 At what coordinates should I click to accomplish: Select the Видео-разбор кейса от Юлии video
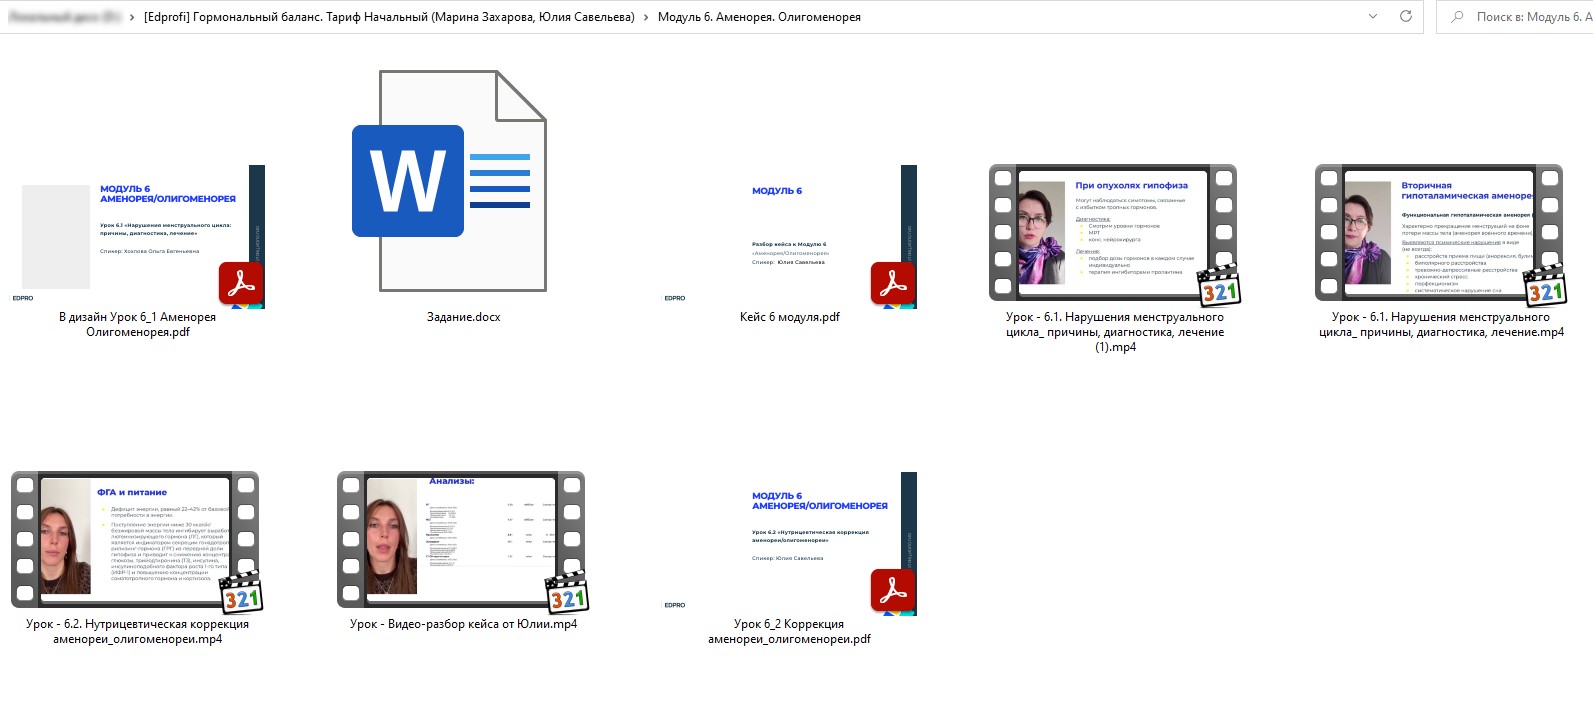tap(461, 540)
